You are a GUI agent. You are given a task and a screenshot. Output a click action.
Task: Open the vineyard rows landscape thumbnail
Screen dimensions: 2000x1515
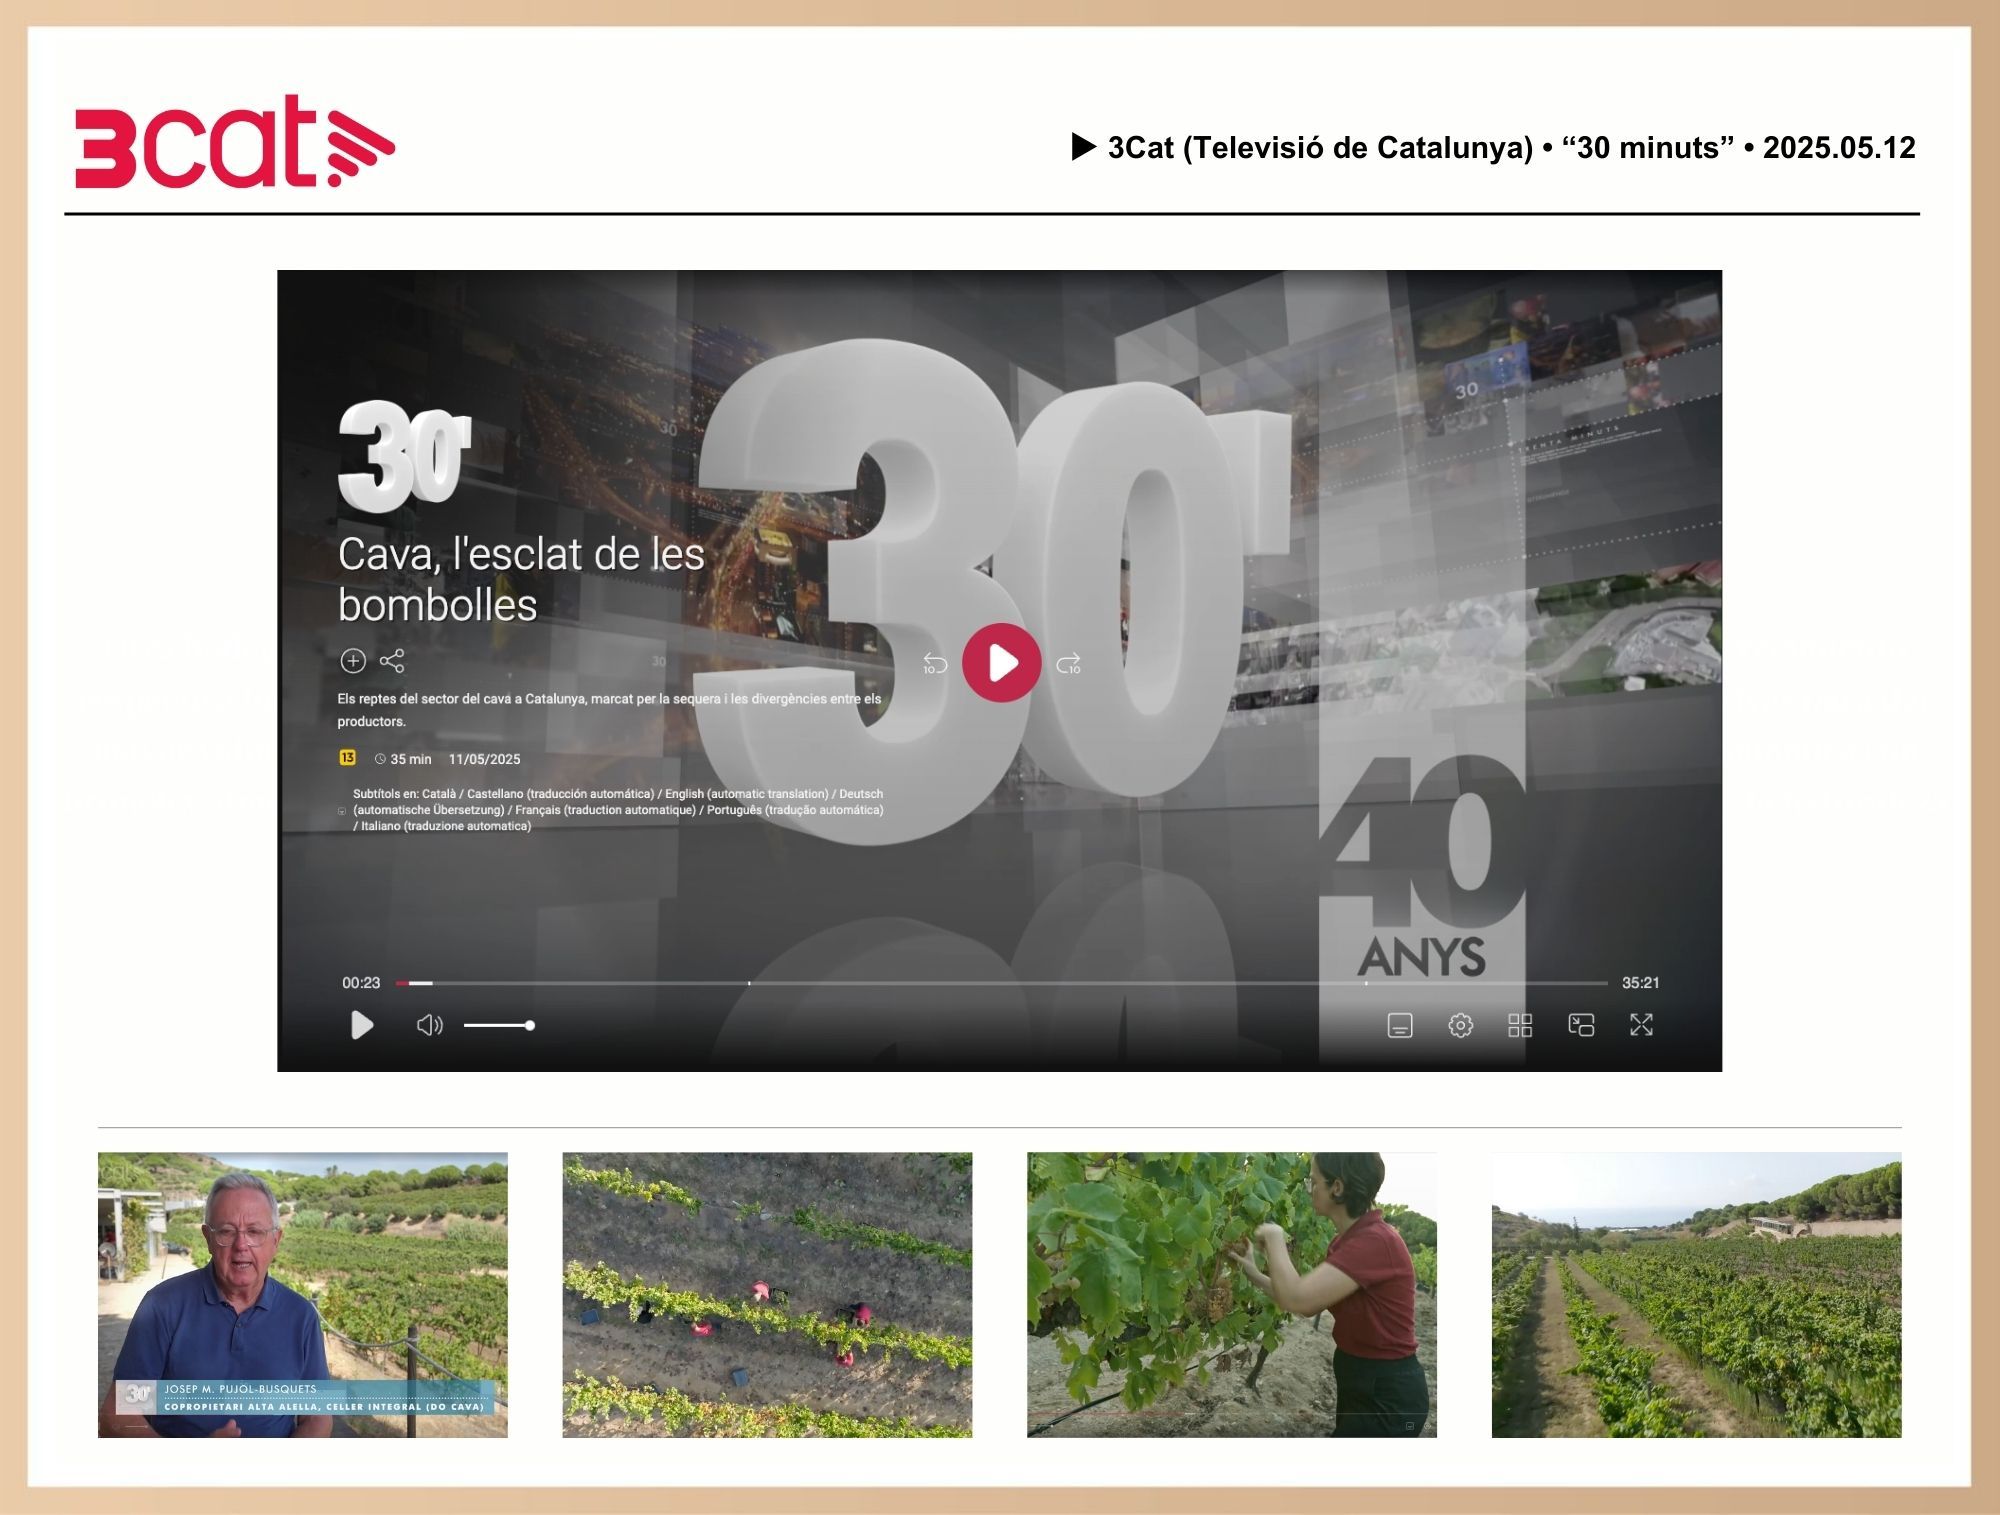[1697, 1295]
